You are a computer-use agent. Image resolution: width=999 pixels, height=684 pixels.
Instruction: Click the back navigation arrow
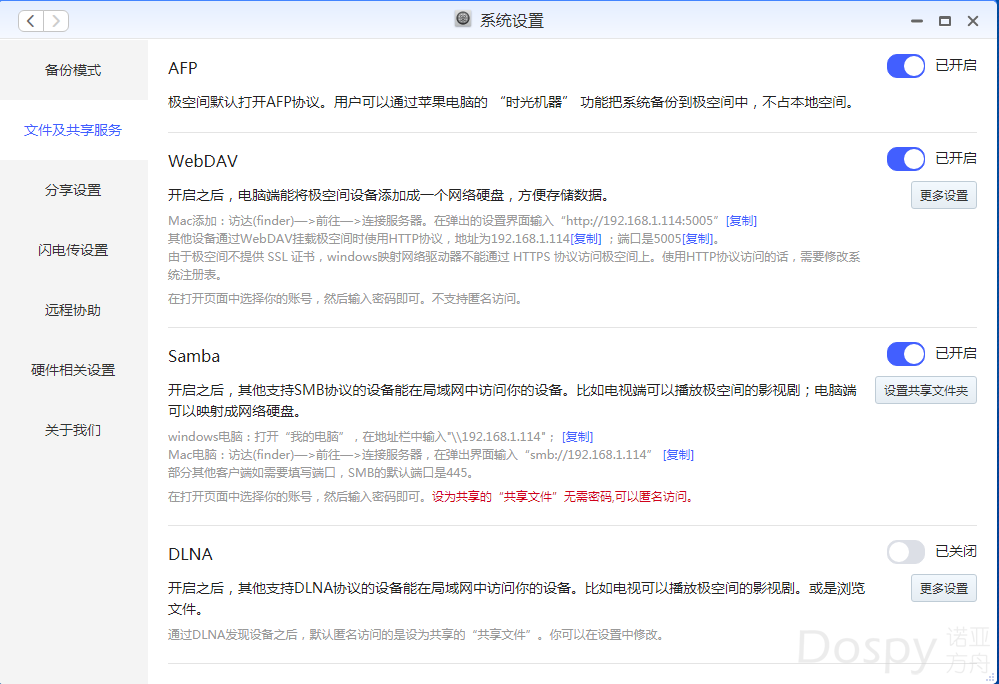(x=32, y=20)
